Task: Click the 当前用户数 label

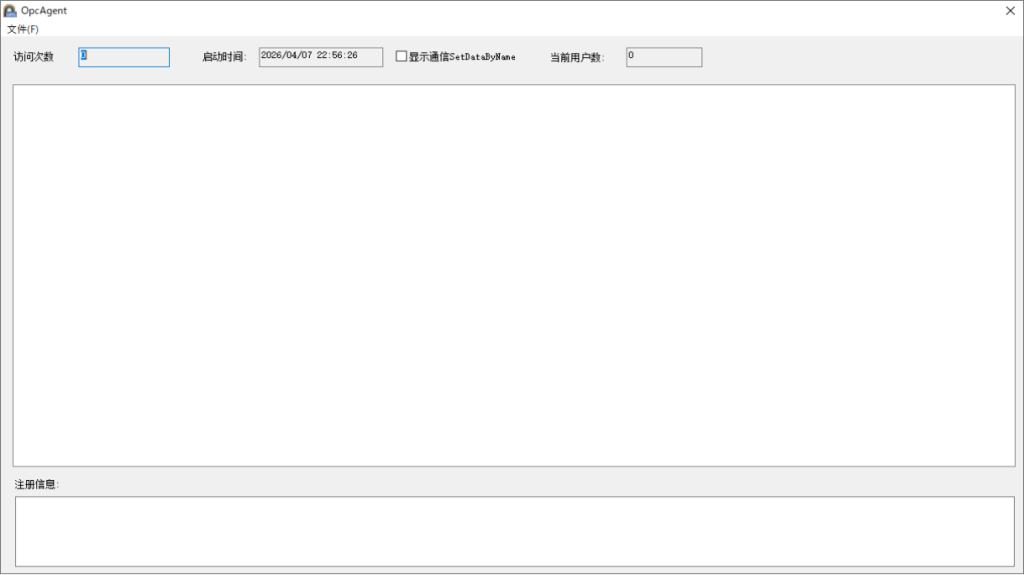Action: tap(577, 58)
